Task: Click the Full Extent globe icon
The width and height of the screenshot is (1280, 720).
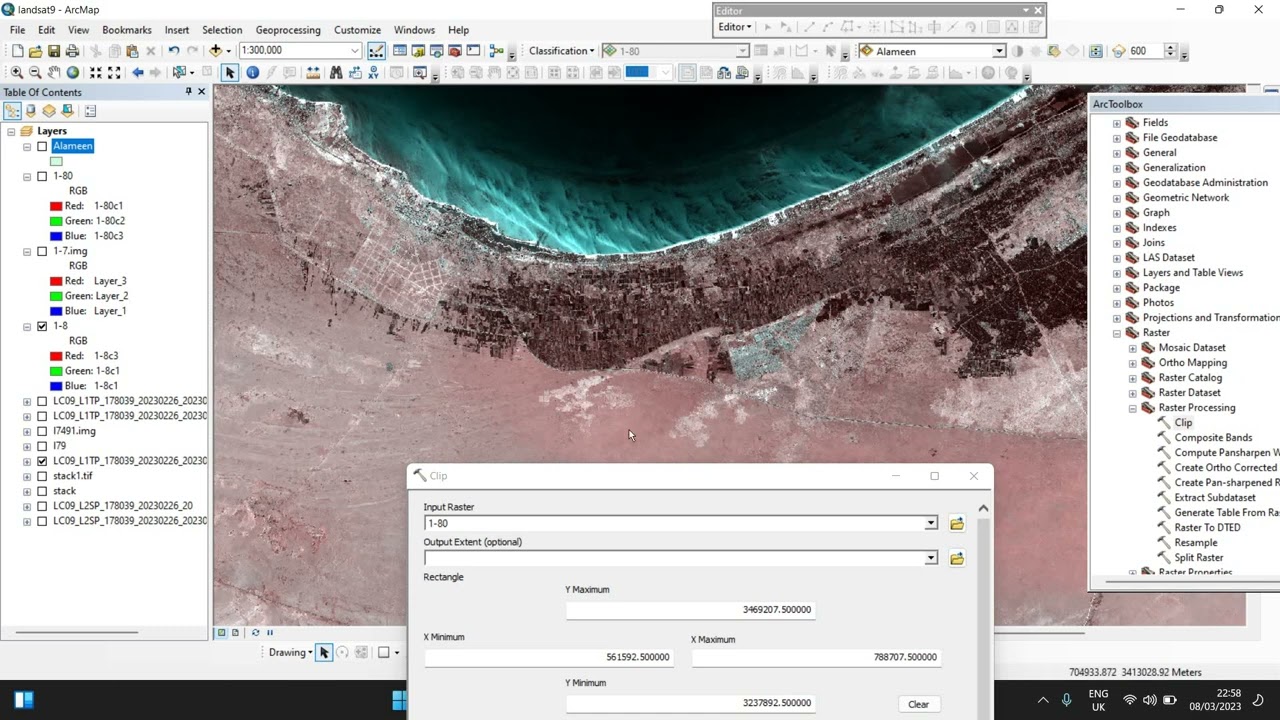Action: coord(73,72)
